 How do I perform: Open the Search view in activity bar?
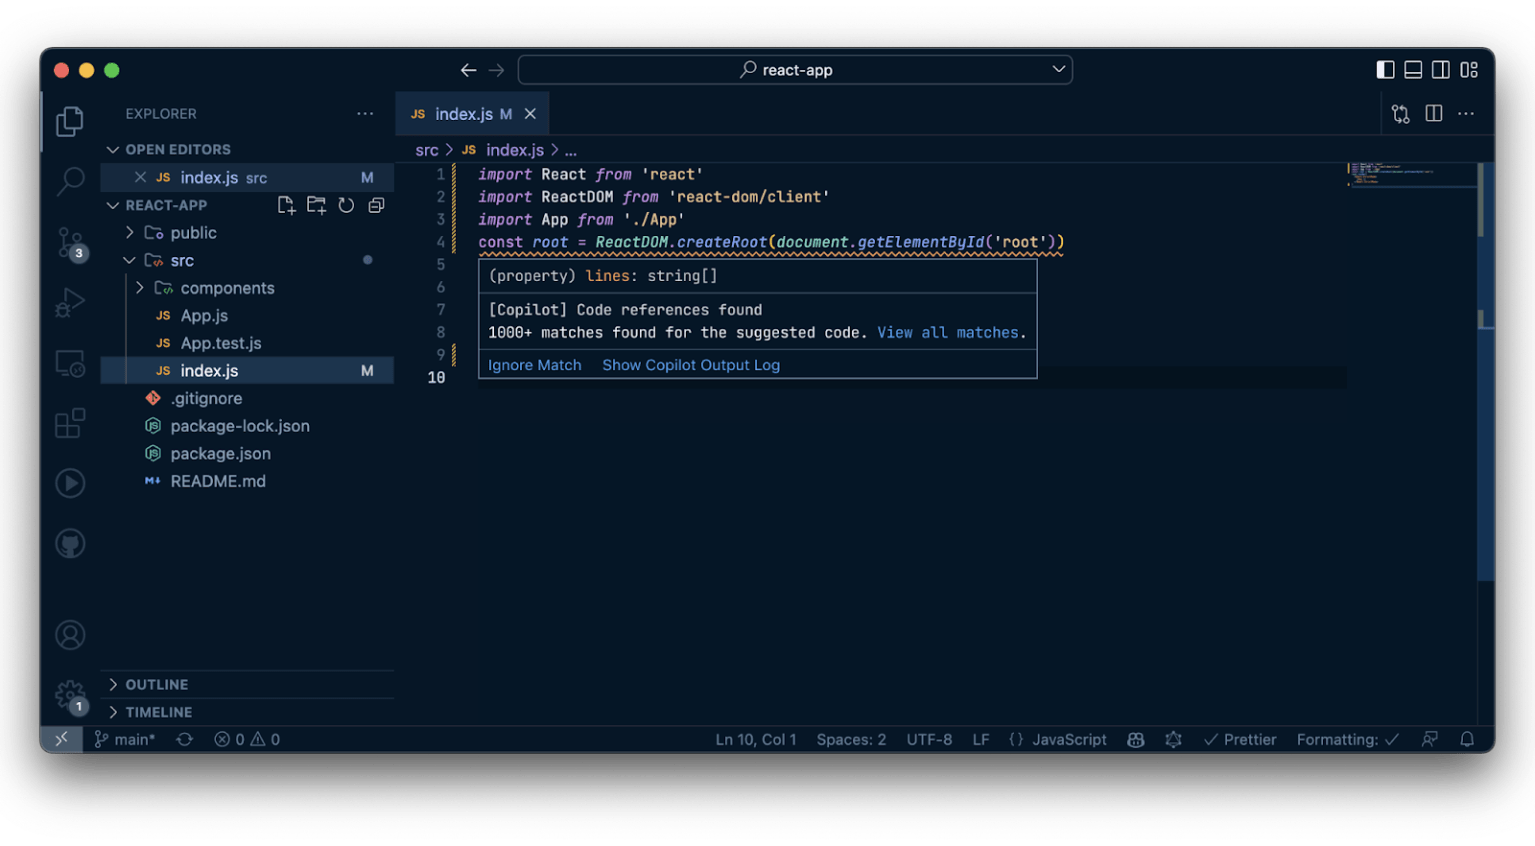pyautogui.click(x=70, y=181)
